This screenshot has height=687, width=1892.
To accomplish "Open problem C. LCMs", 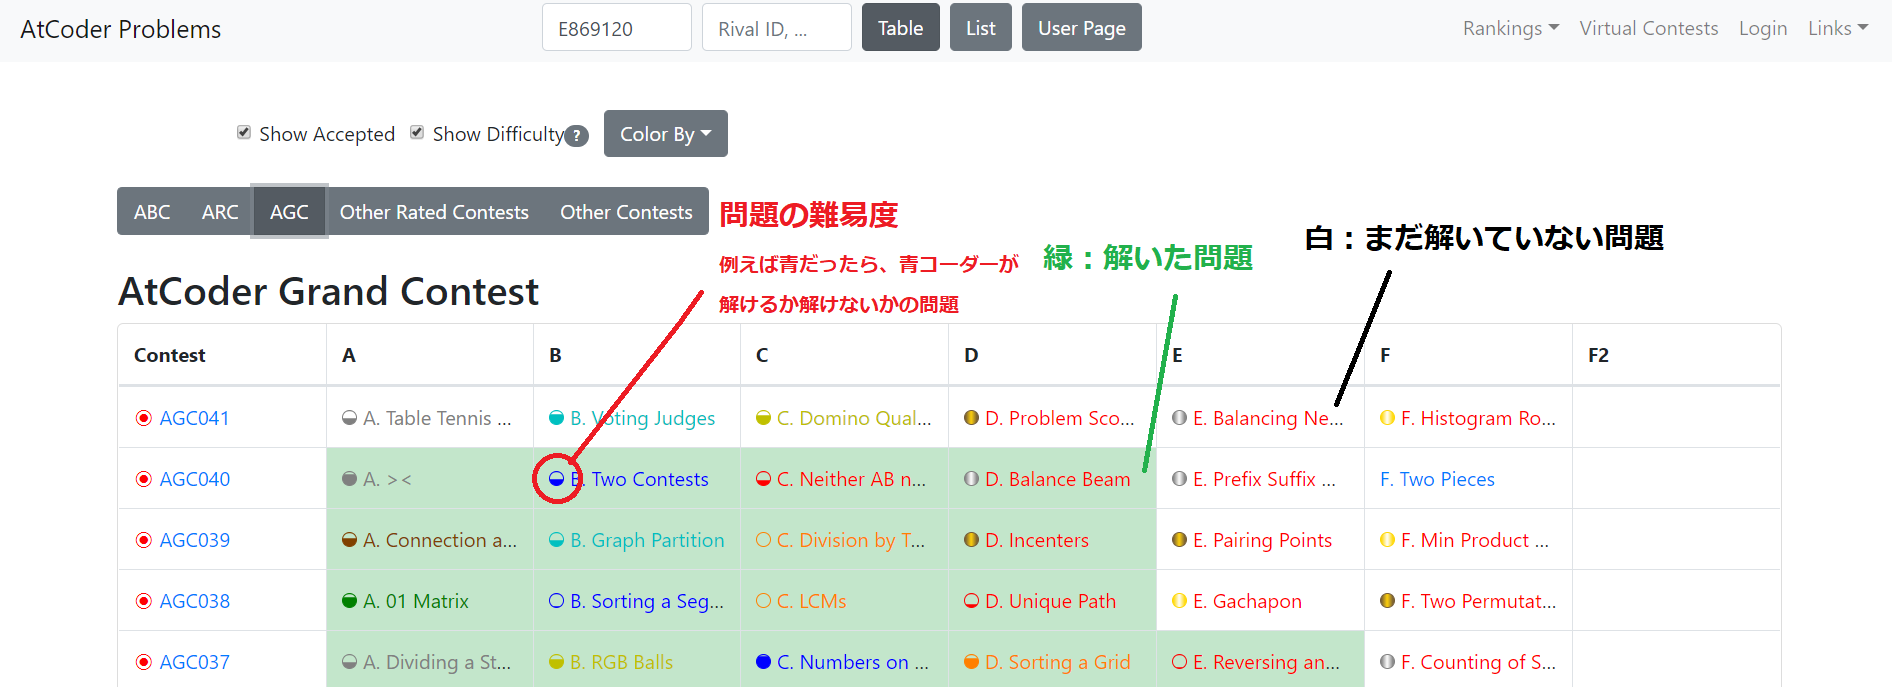I will tap(812, 601).
